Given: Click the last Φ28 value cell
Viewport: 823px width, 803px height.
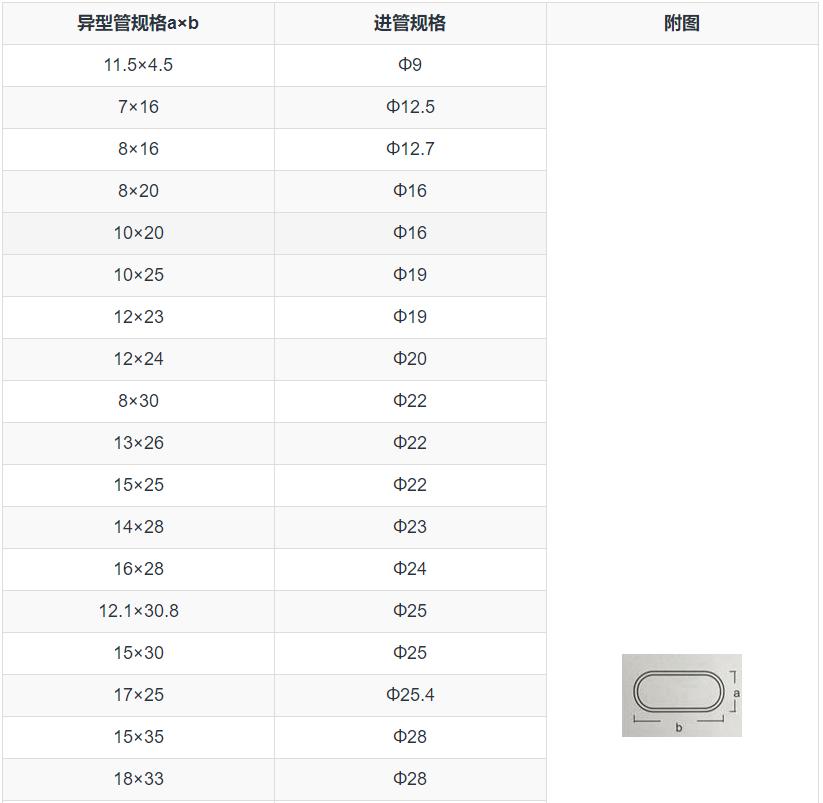Looking at the screenshot, I should point(410,778).
